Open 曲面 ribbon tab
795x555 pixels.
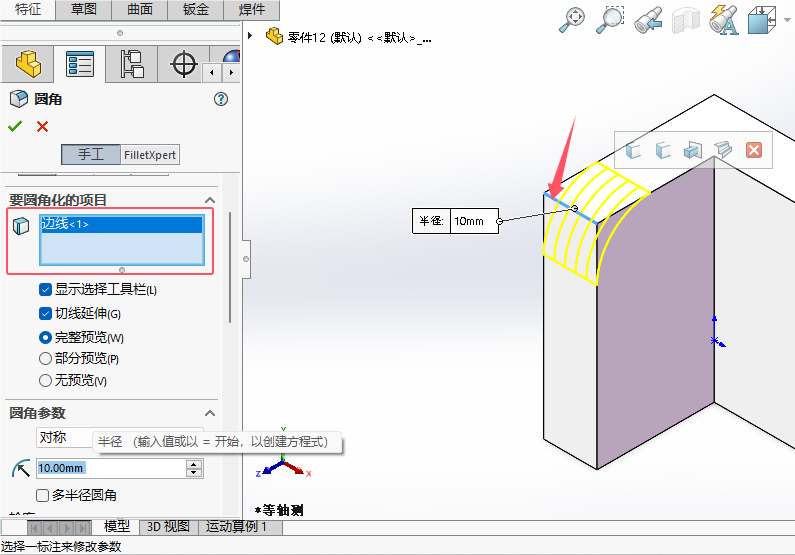(140, 9)
